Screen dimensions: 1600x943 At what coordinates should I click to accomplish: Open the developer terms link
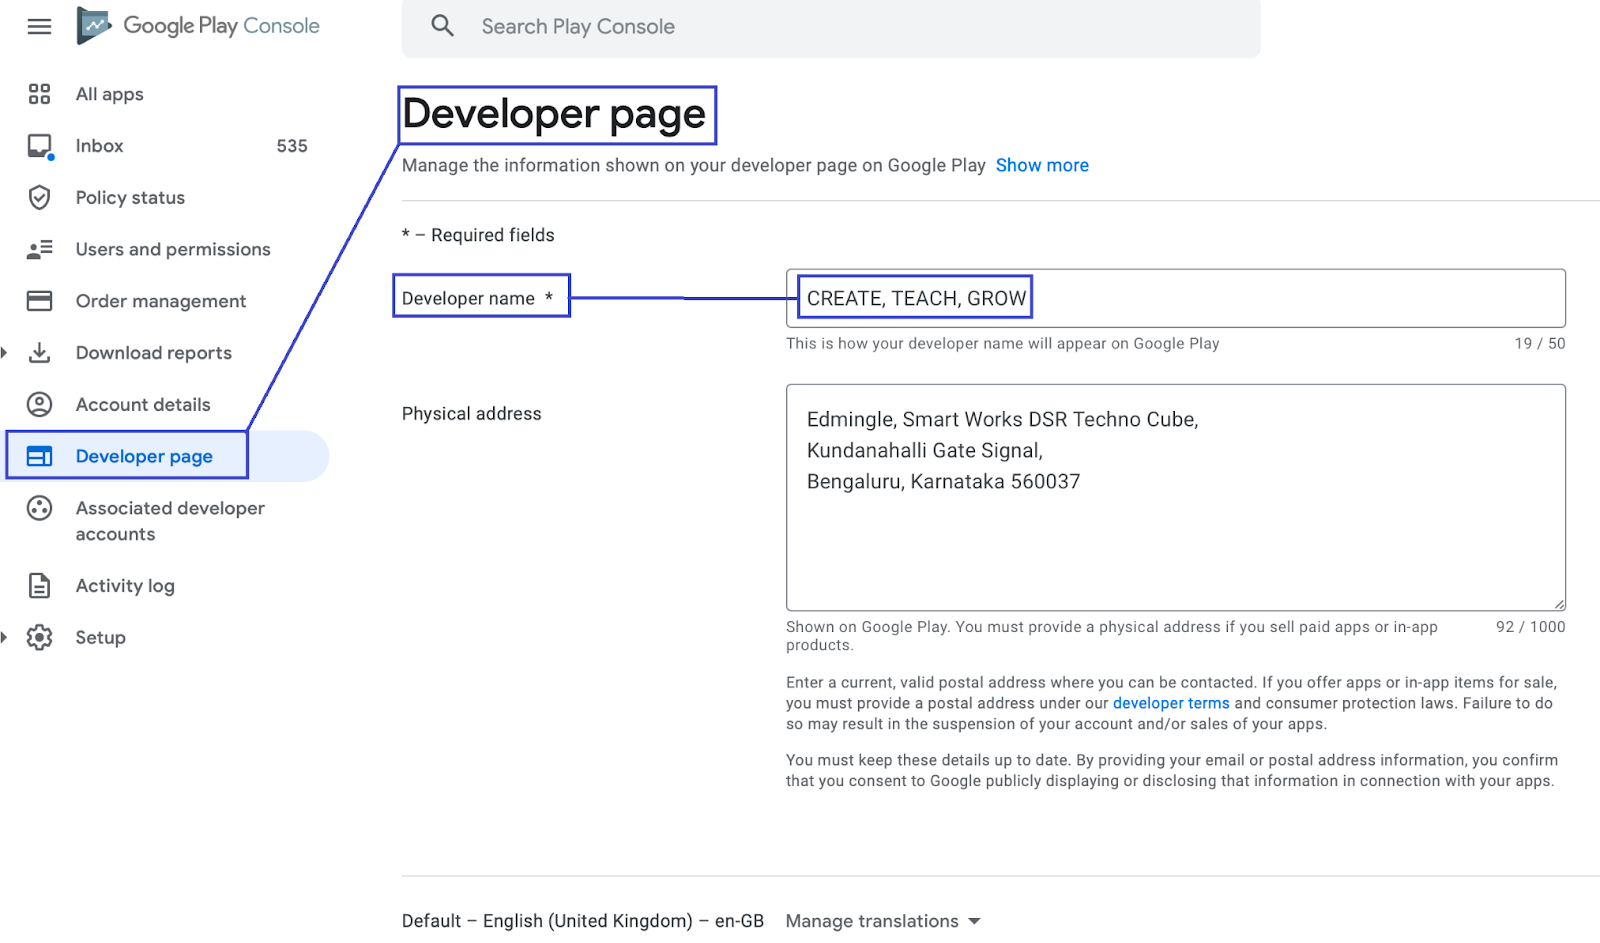pos(1171,703)
